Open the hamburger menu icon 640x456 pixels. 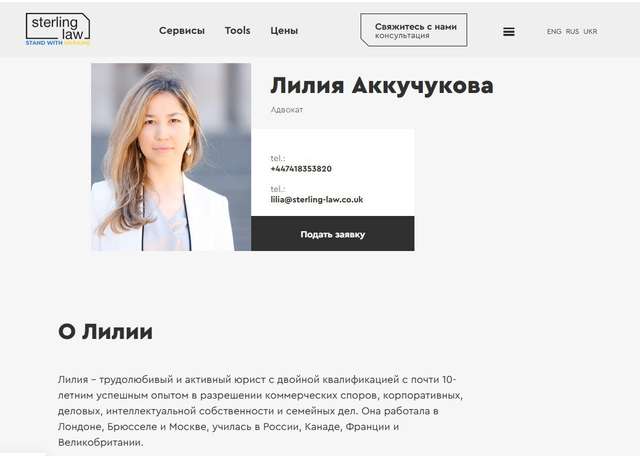point(509,31)
